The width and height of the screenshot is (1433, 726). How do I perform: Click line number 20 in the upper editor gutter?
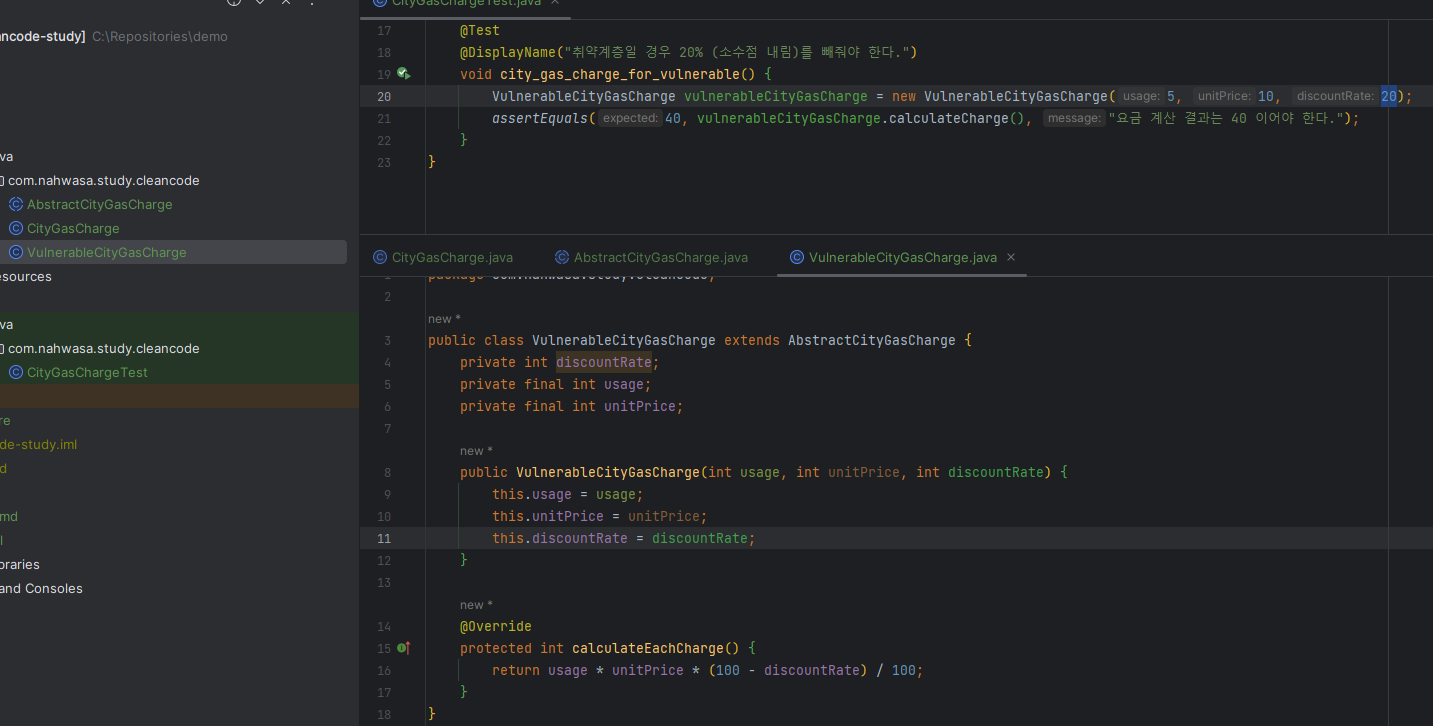pos(384,96)
